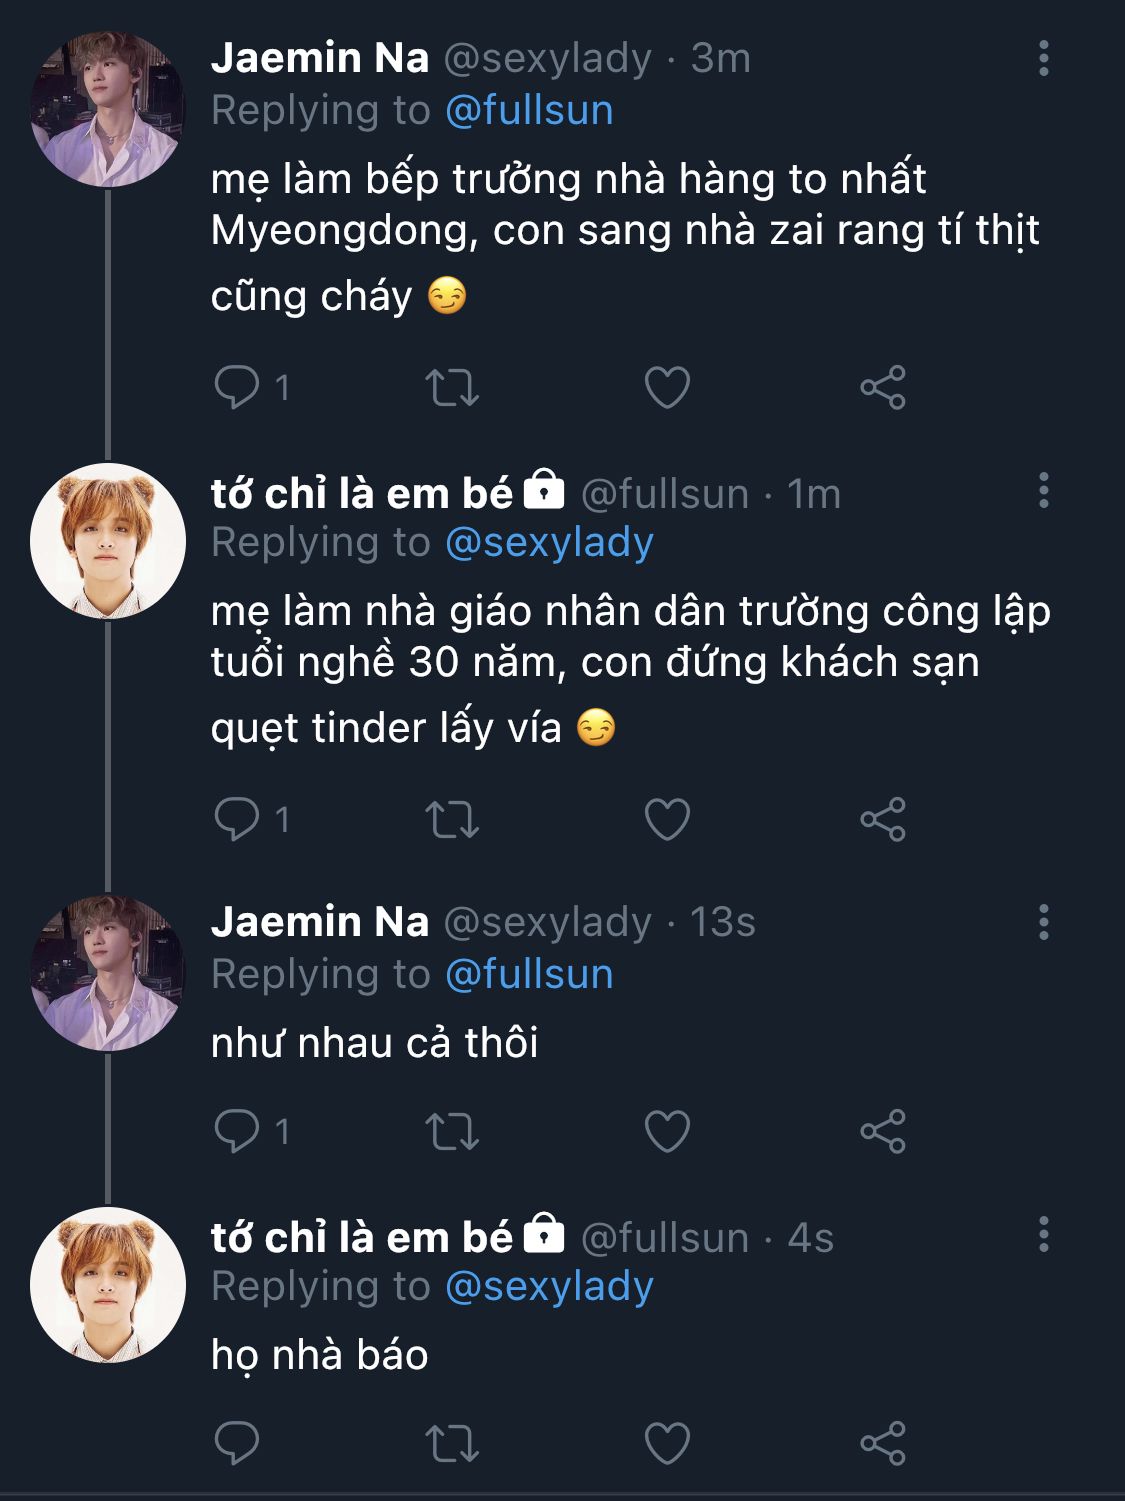Open the bear-ears avatar on tinder tweet
Viewport: 1125px width, 1501px height.
pos(108,541)
